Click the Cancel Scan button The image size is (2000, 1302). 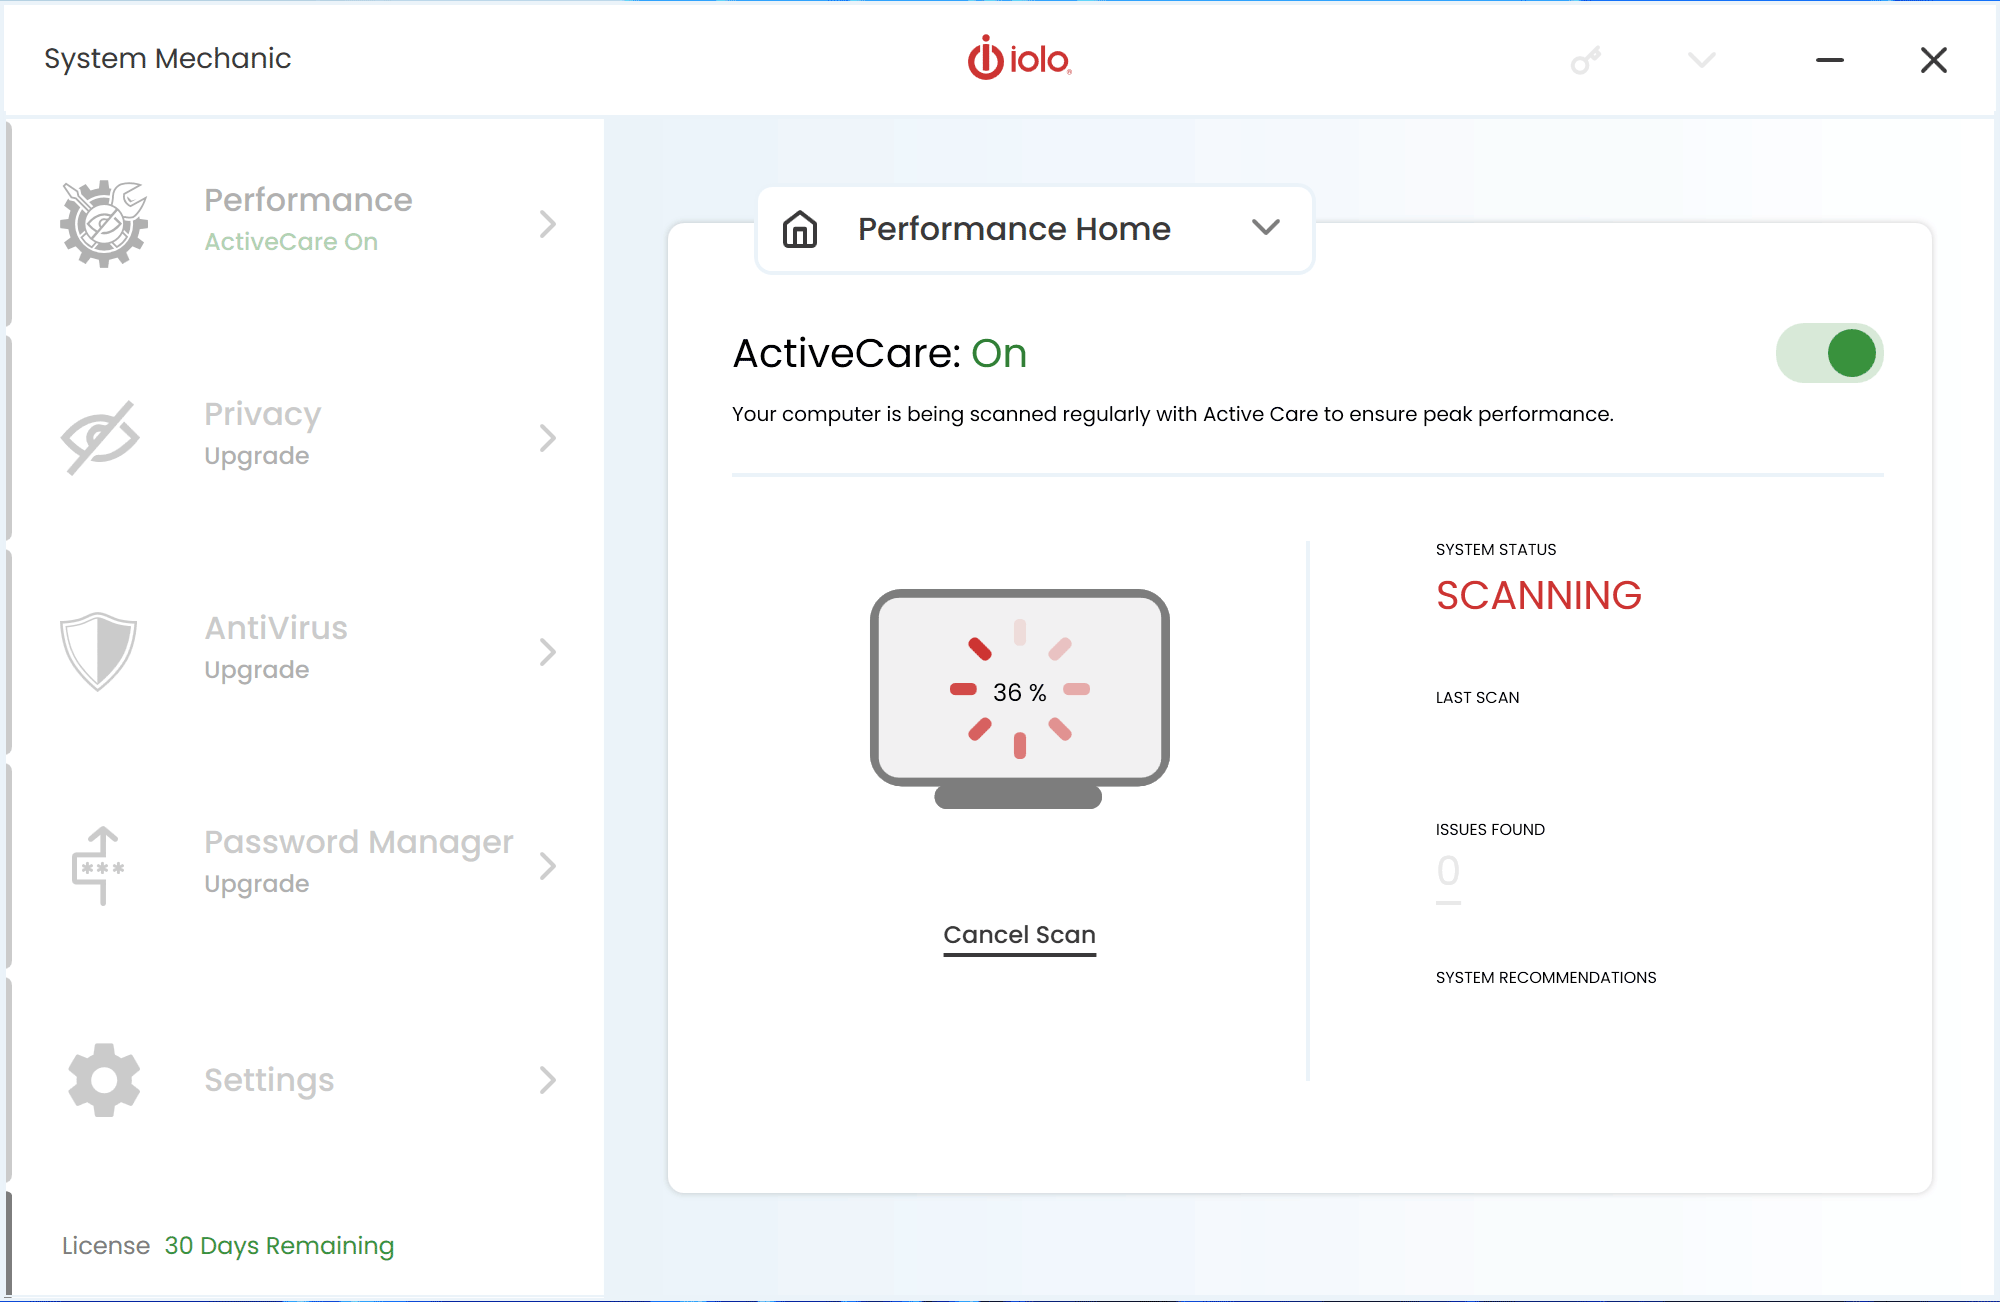pos(1019,935)
